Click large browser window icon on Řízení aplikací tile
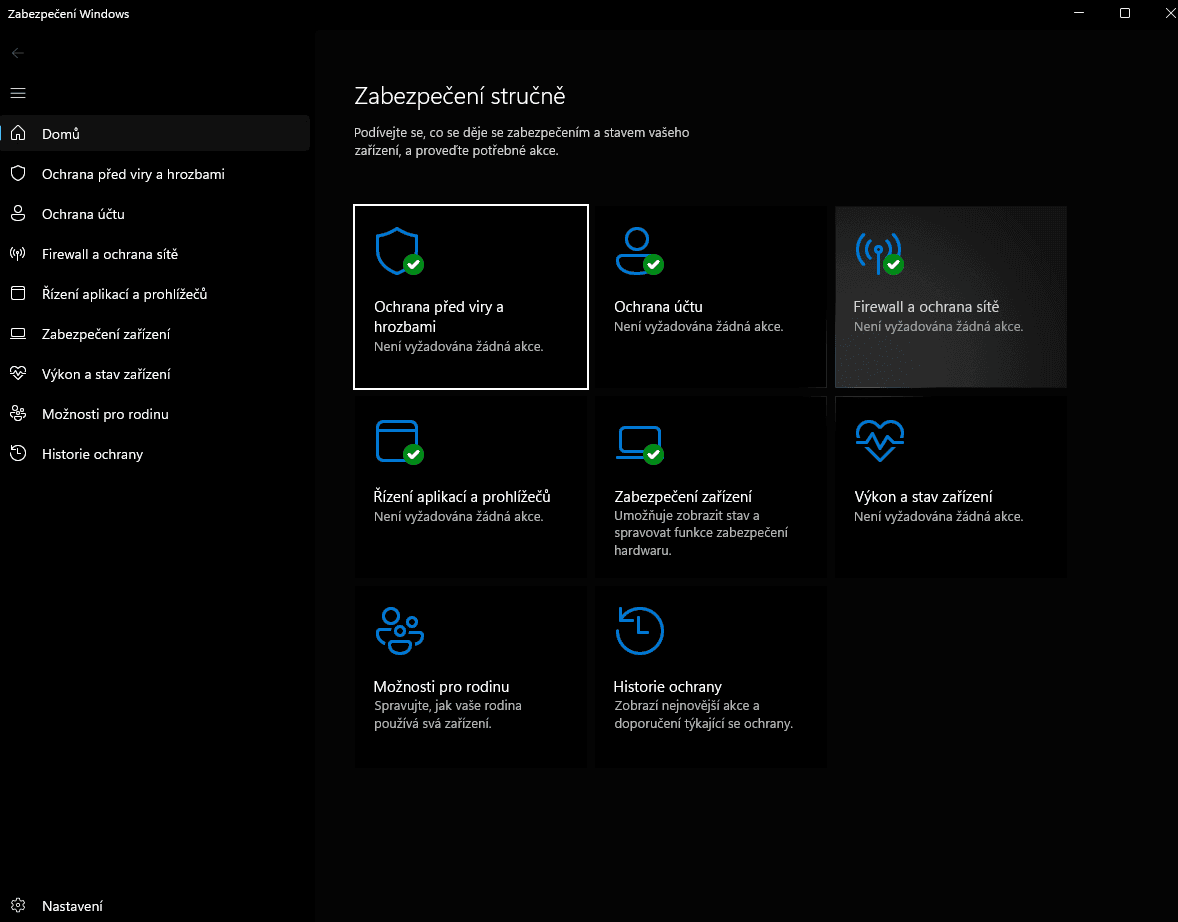1178x922 pixels. point(399,442)
